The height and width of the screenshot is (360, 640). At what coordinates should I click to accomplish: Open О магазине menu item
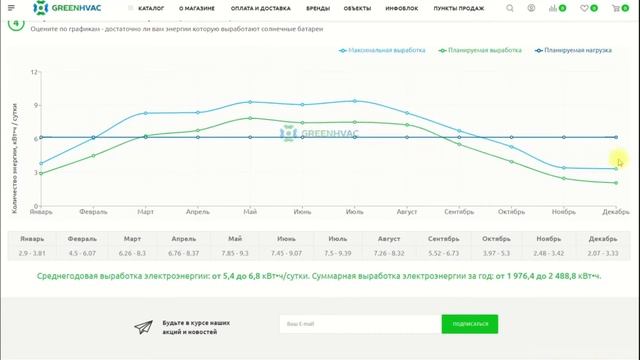point(197,8)
